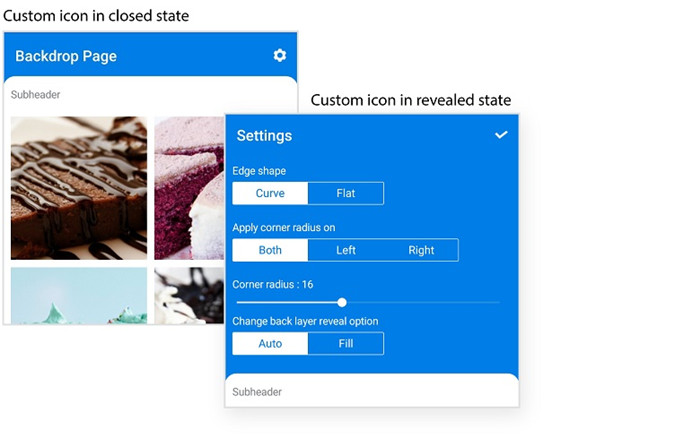Click Subheader below the Settings panel

click(257, 392)
